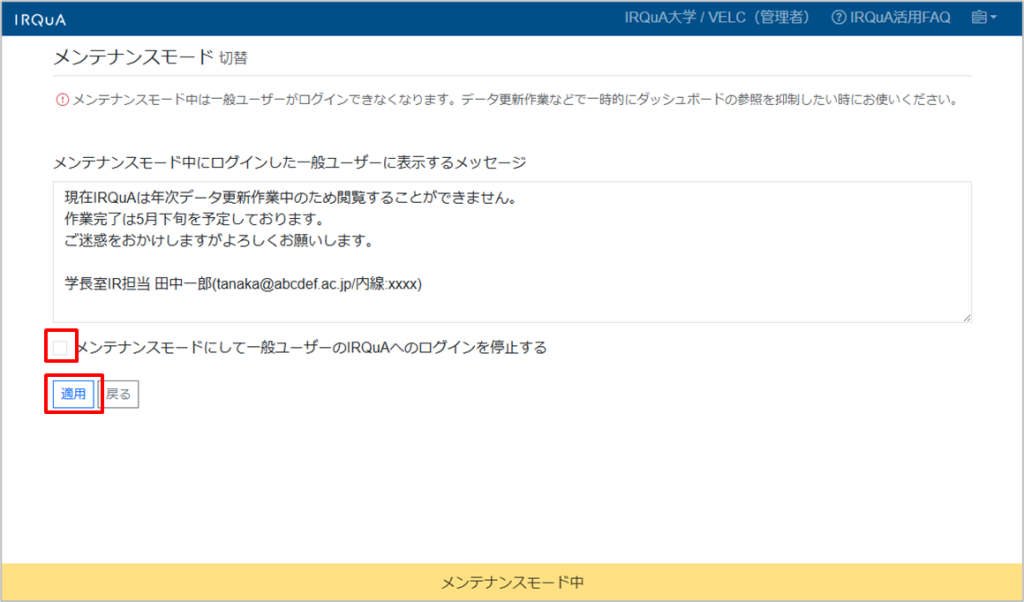Click the message textarea resize handle
The image size is (1024, 602).
[x=966, y=317]
